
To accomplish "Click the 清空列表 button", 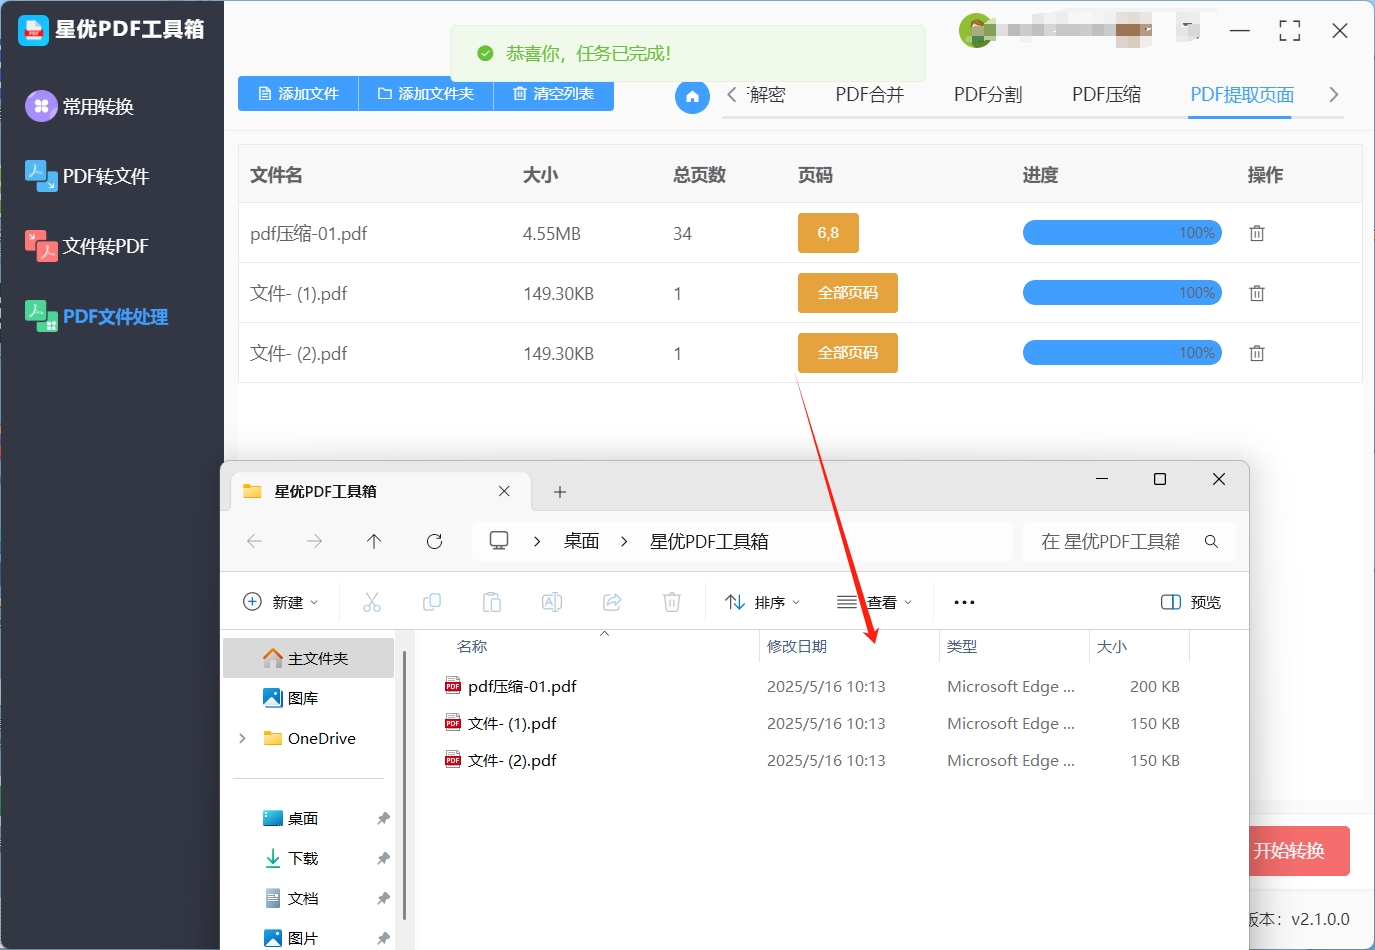I will coord(553,93).
